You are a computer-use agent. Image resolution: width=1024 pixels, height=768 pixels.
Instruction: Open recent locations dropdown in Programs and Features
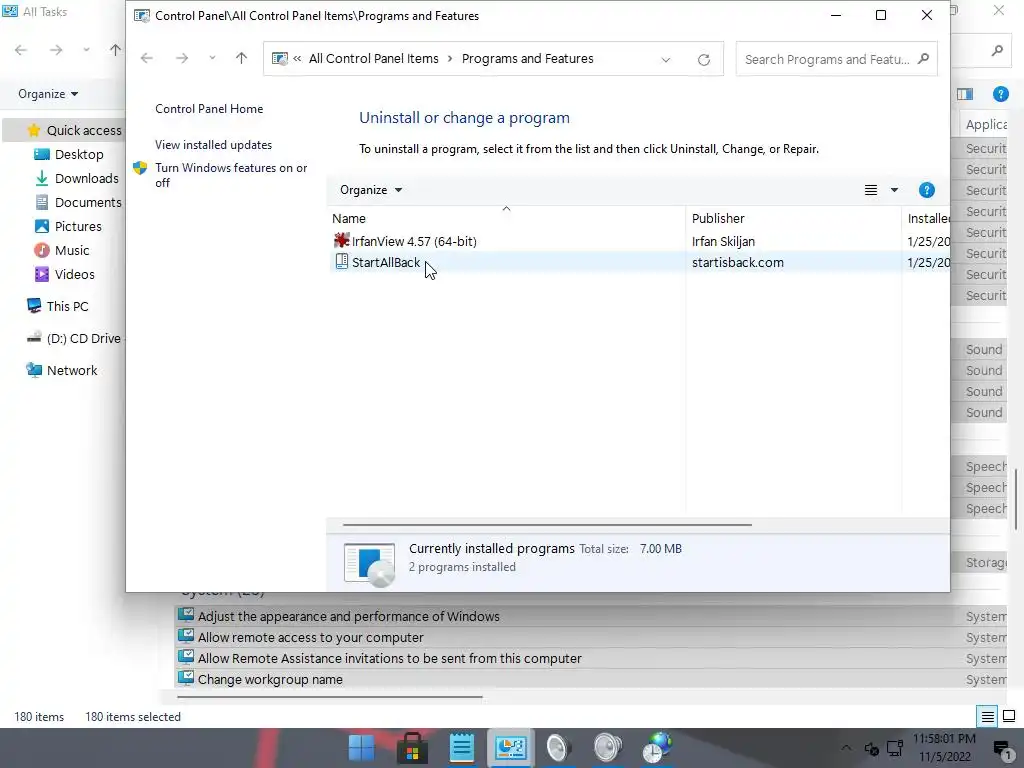[212, 58]
